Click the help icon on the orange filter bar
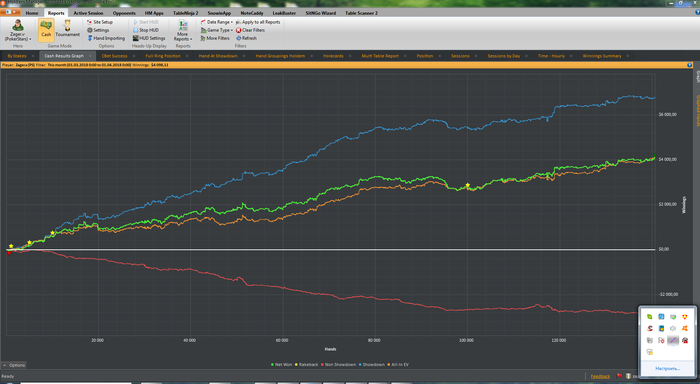700x384 pixels. (689, 65)
